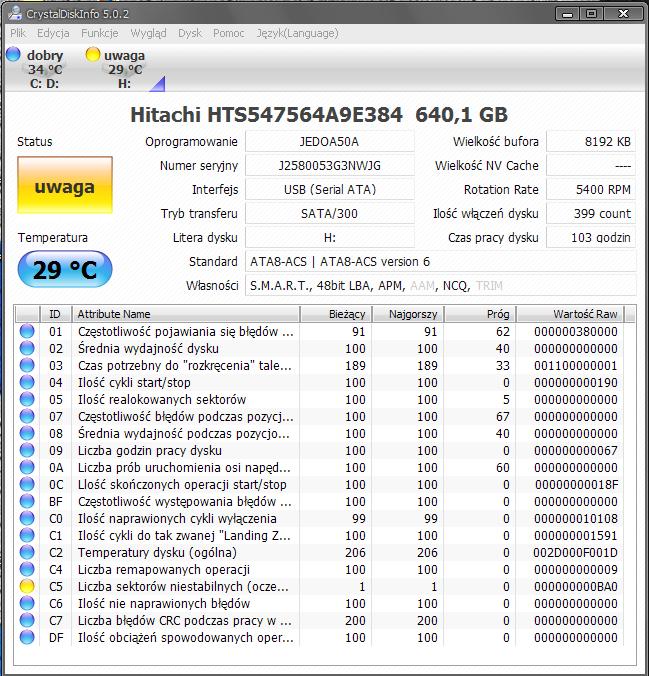The image size is (649, 676).
Task: Maximize the CrystalDiskInfo window
Action: point(591,14)
